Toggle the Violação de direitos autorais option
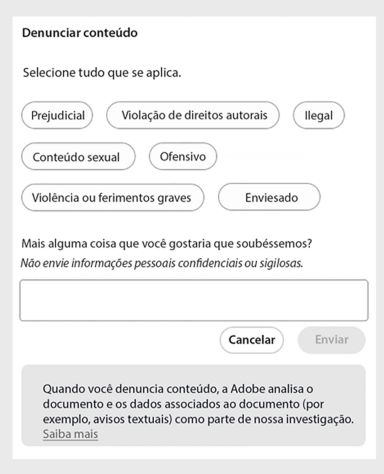 [x=193, y=115]
